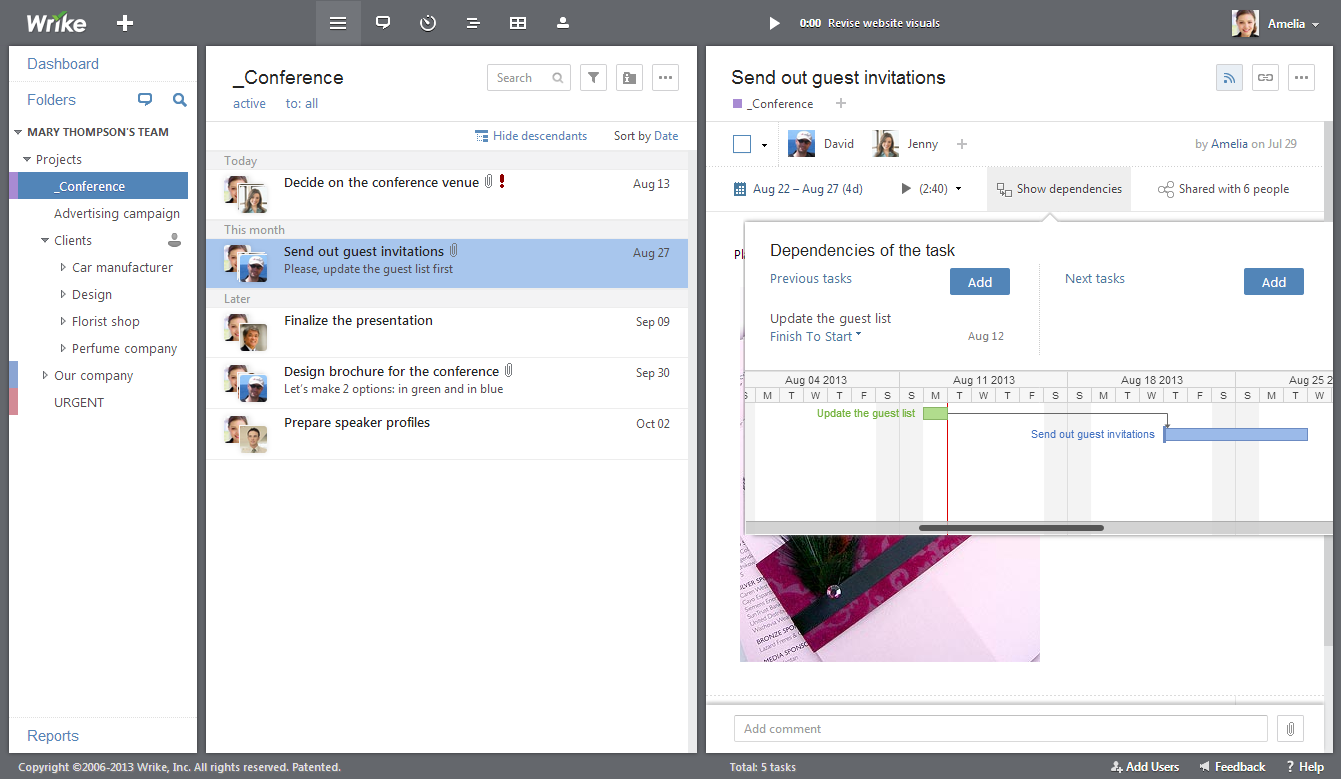Open task Decide on the conference venue
The height and width of the screenshot is (779, 1341).
(447, 194)
